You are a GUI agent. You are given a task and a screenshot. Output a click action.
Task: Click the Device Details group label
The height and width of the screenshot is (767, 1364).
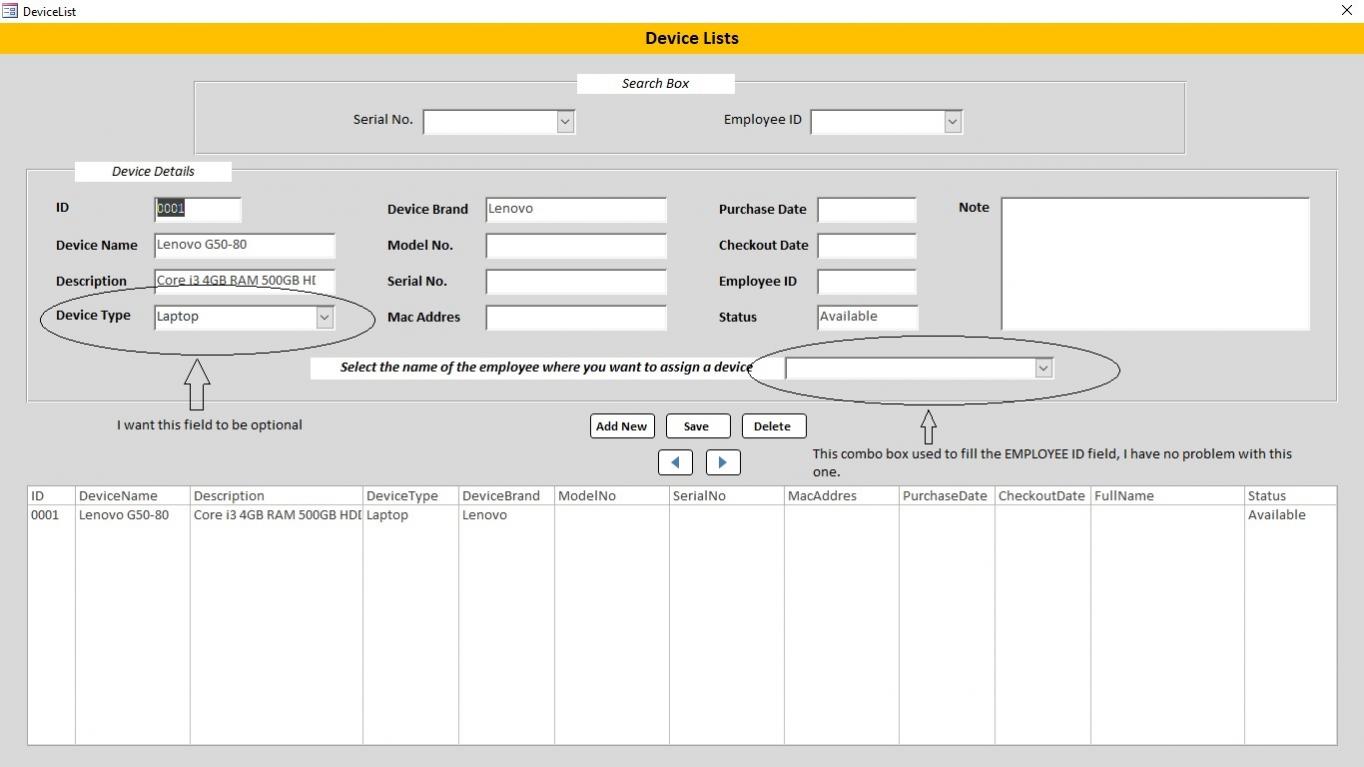(x=153, y=172)
